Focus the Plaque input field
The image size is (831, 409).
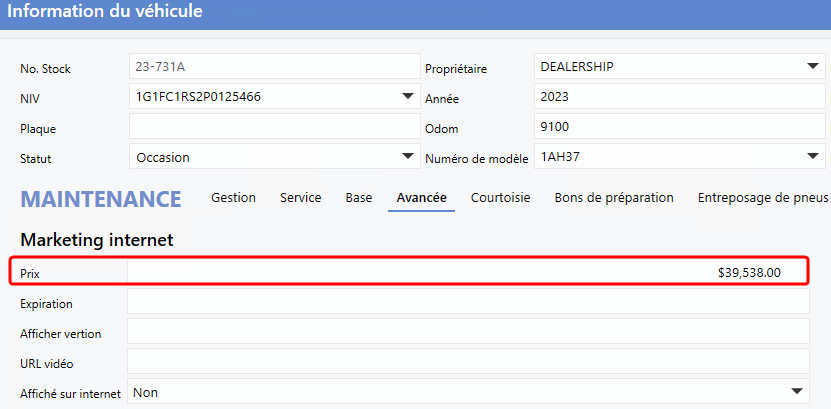point(273,127)
